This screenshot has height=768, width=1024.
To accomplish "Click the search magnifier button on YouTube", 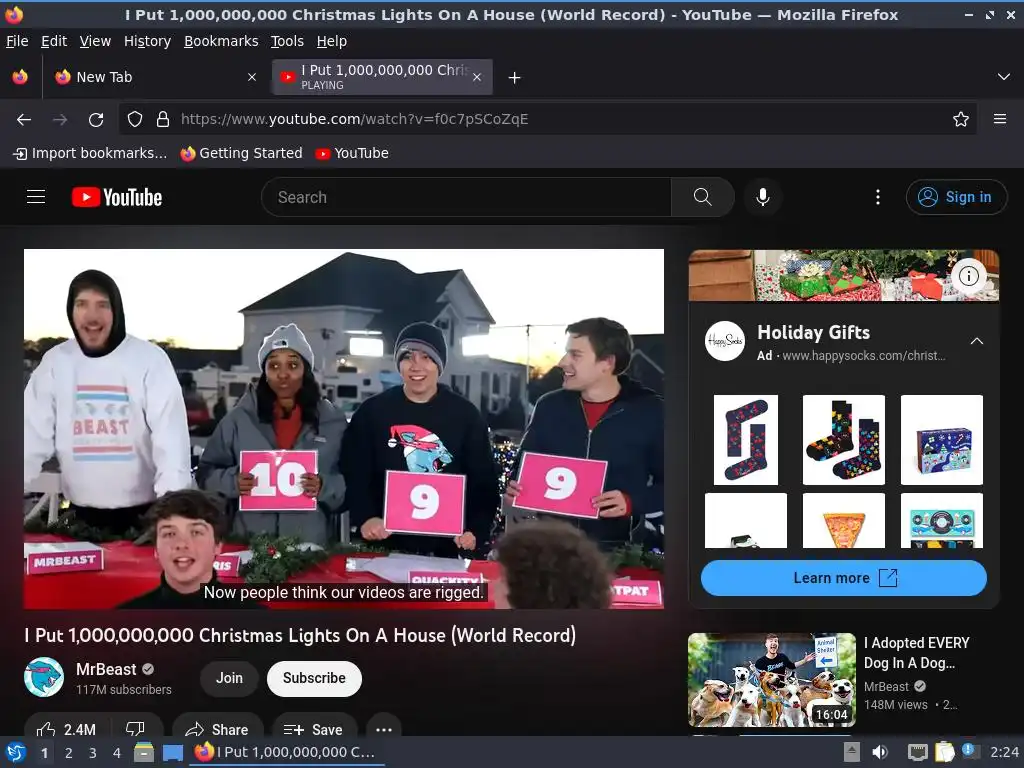I will pyautogui.click(x=703, y=197).
